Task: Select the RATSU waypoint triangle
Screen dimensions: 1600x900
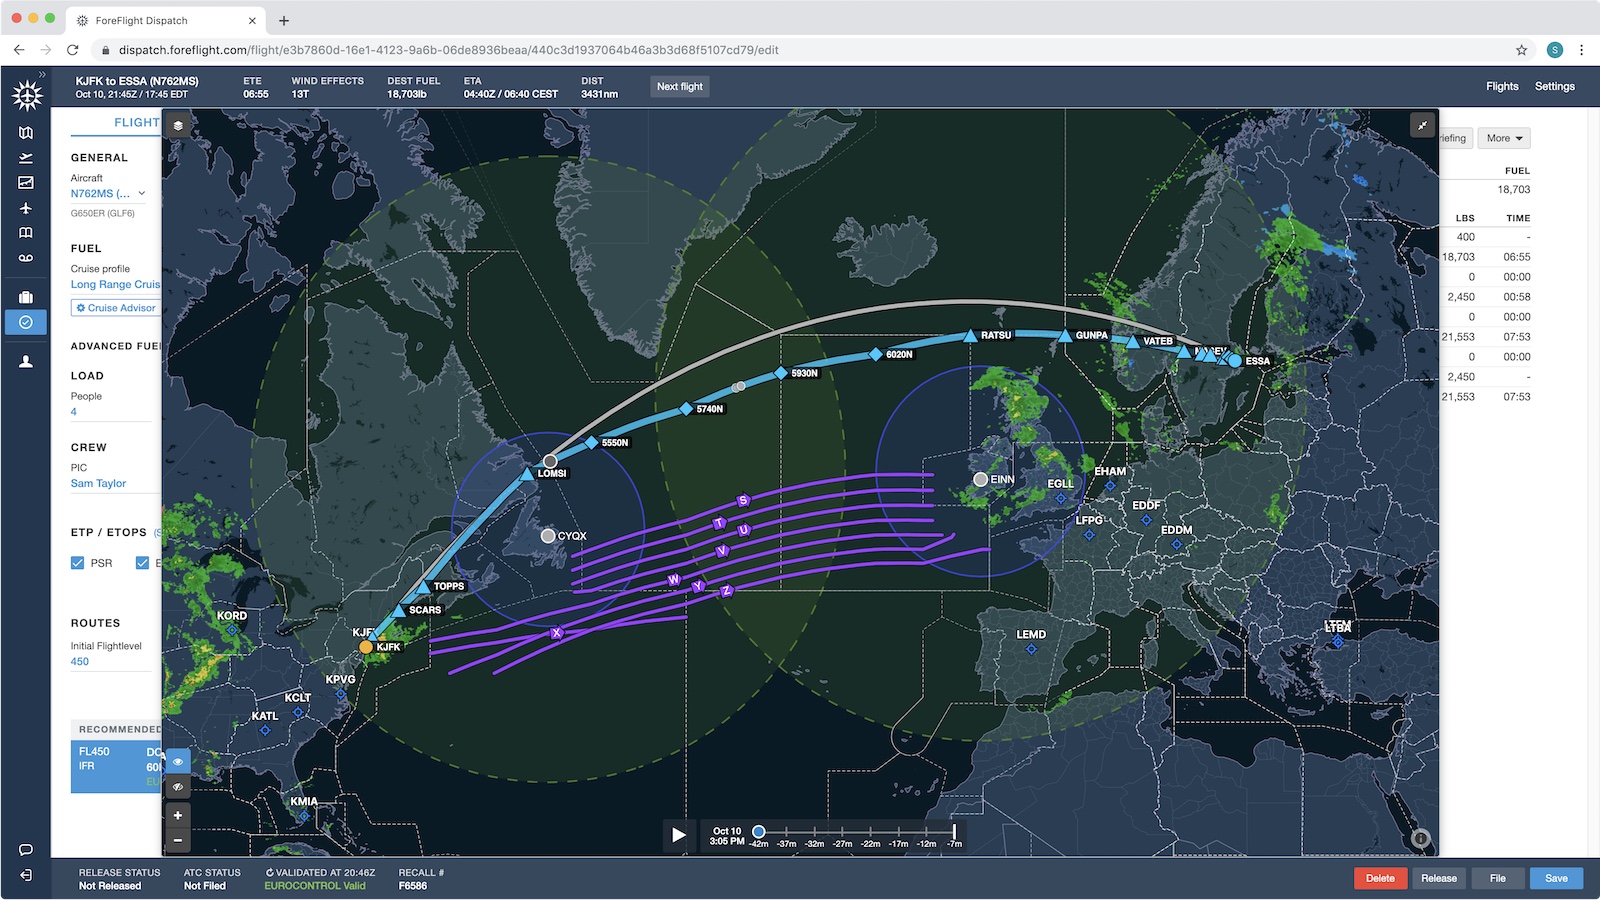Action: (x=970, y=336)
